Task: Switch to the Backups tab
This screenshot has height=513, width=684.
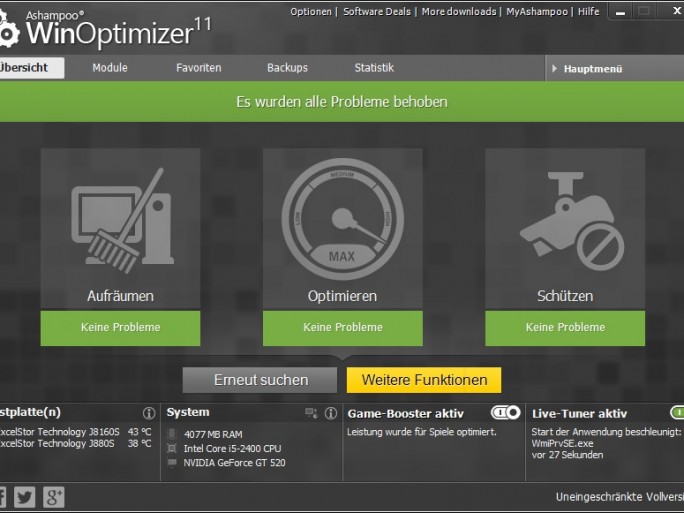Action: (x=287, y=68)
